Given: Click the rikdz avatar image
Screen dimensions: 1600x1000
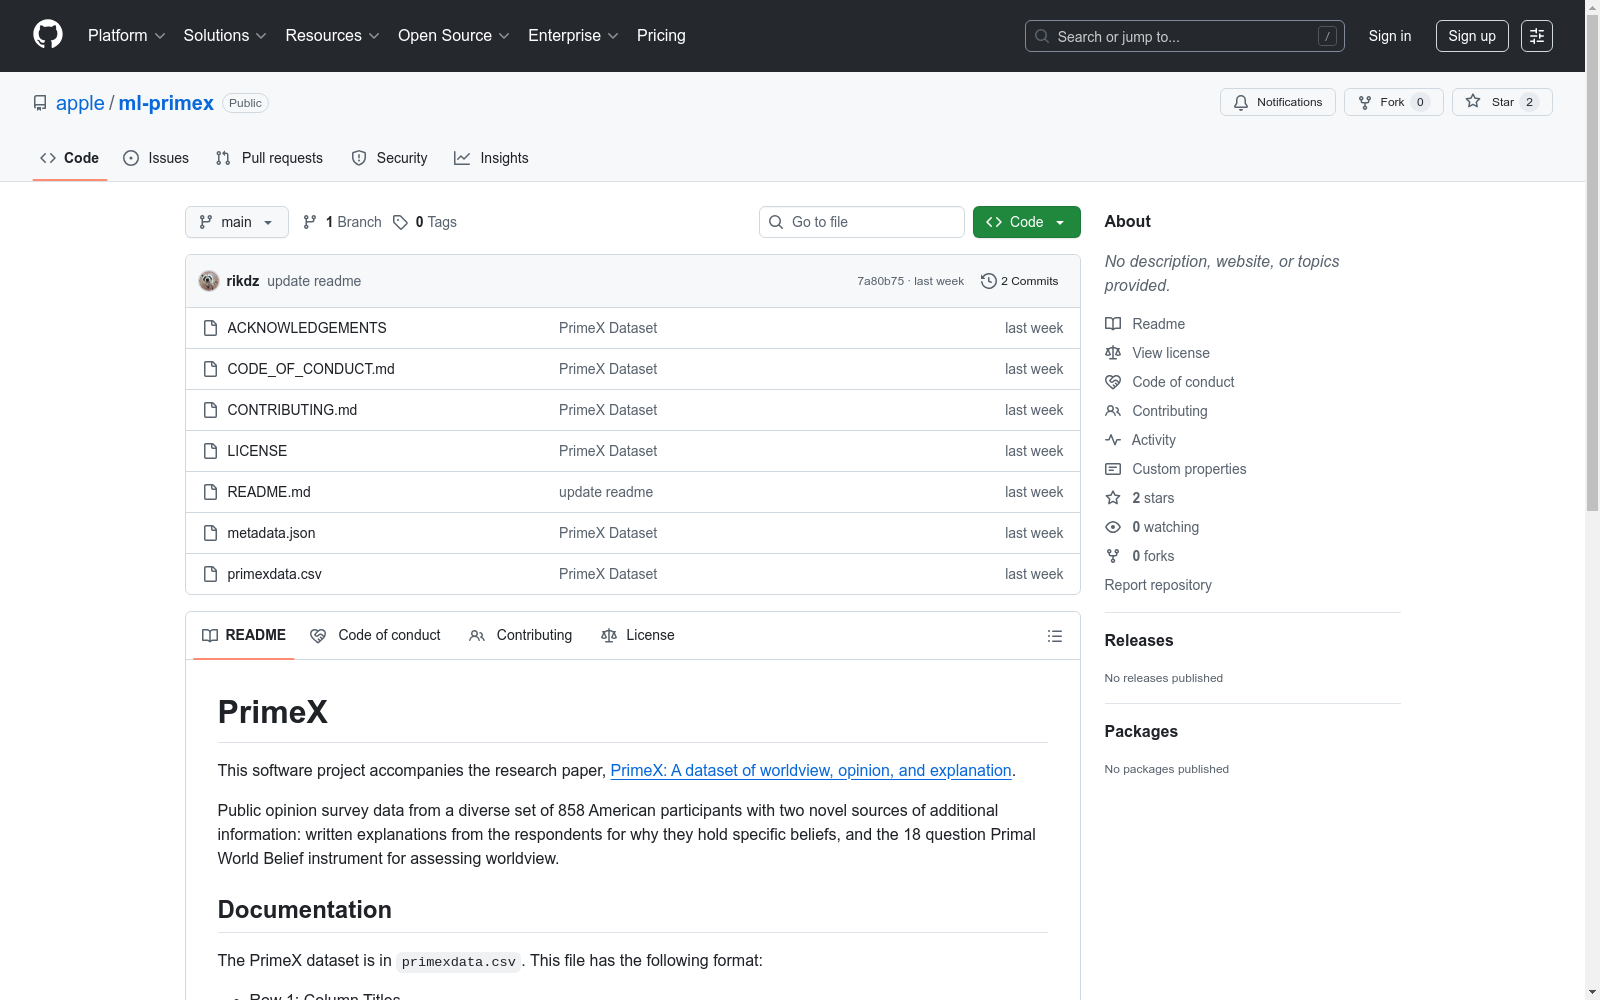Looking at the screenshot, I should [x=209, y=281].
